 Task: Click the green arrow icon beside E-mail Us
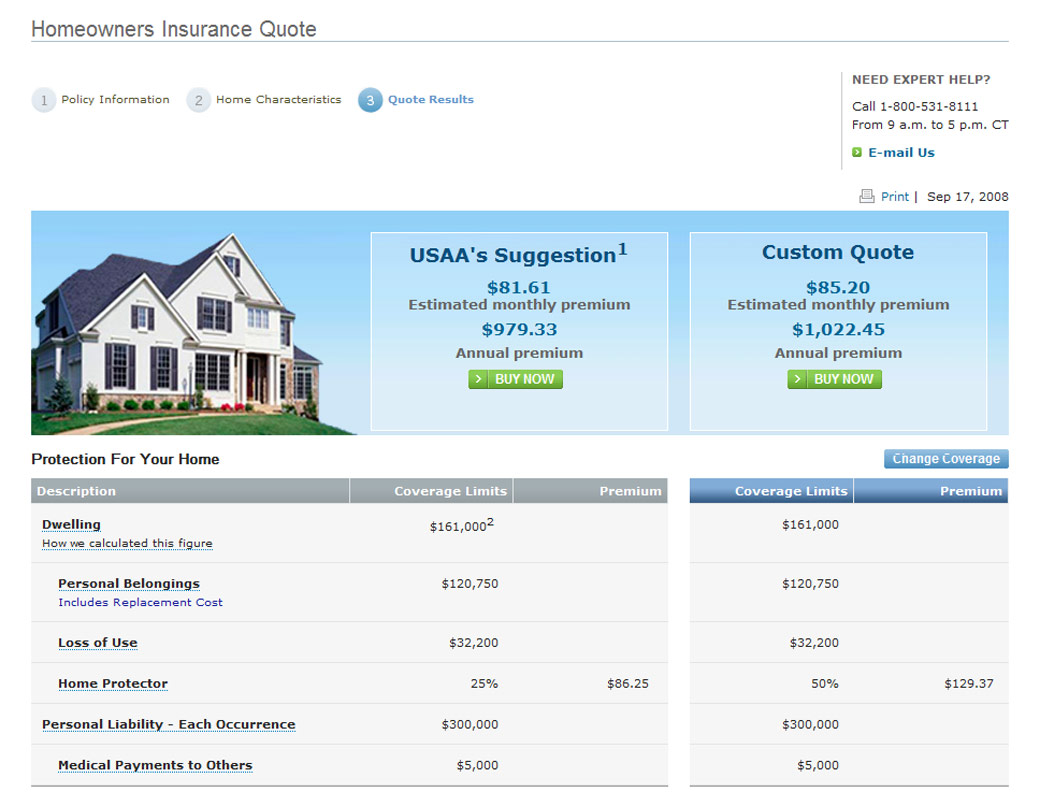[x=857, y=153]
